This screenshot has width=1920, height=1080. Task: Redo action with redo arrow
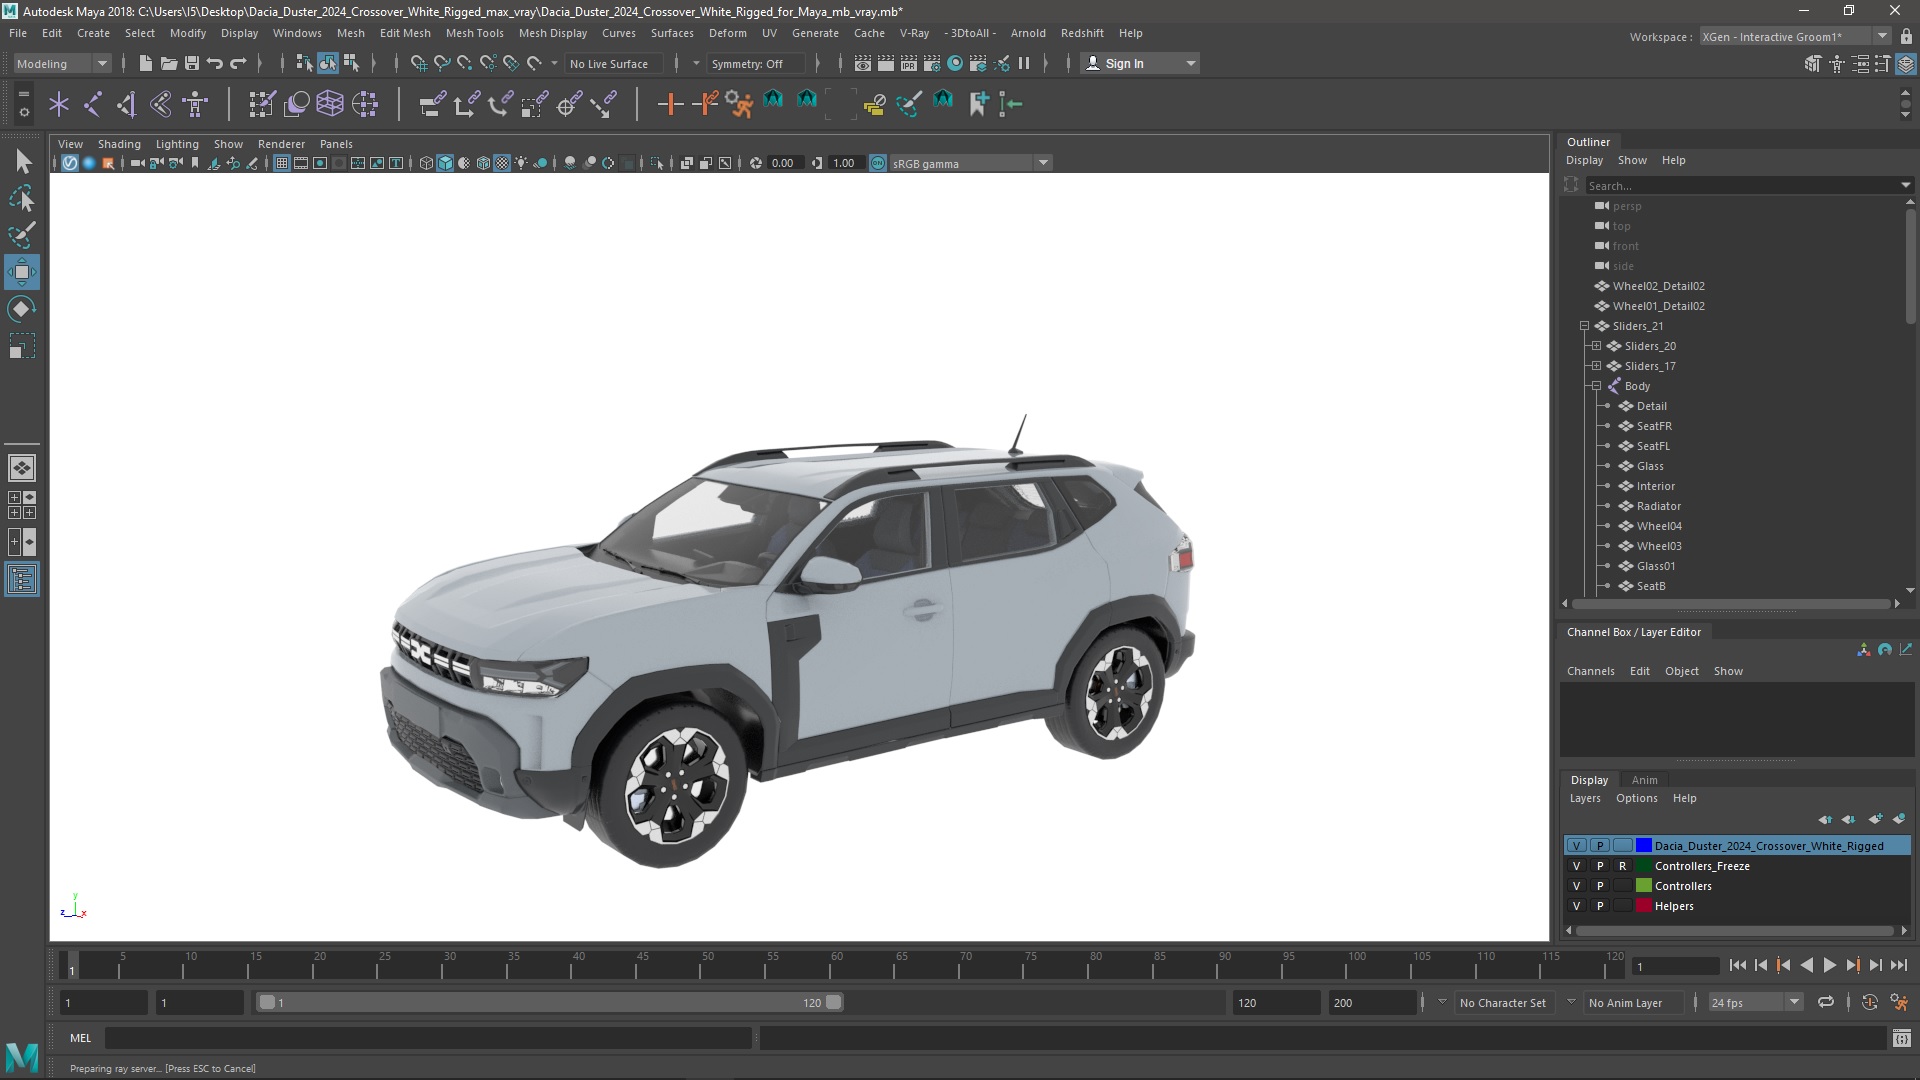(x=238, y=63)
